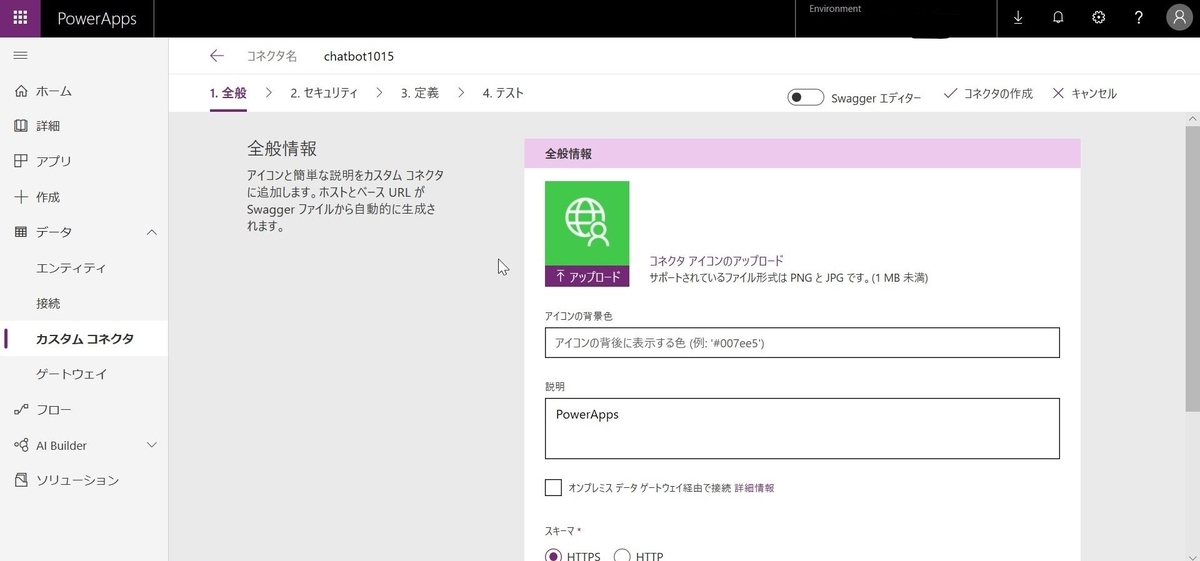Click the vertical scrollbar on the right
The width and height of the screenshot is (1200, 561).
[x=1192, y=268]
